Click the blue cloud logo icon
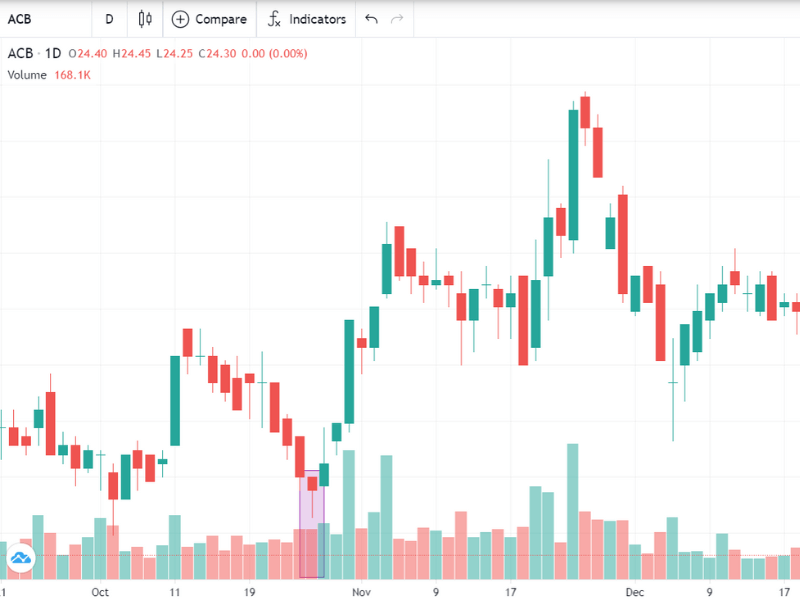Viewport: 800px width, 600px height. 21,558
